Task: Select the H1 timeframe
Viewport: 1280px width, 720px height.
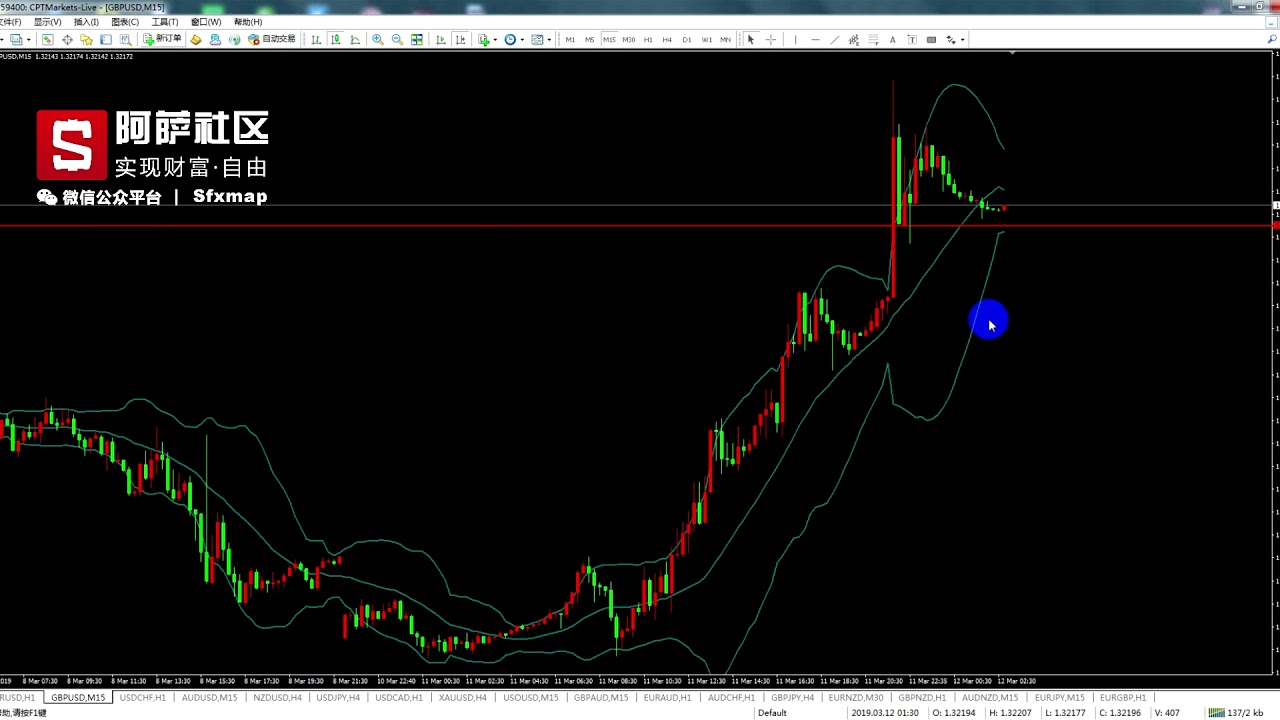Action: [648, 40]
